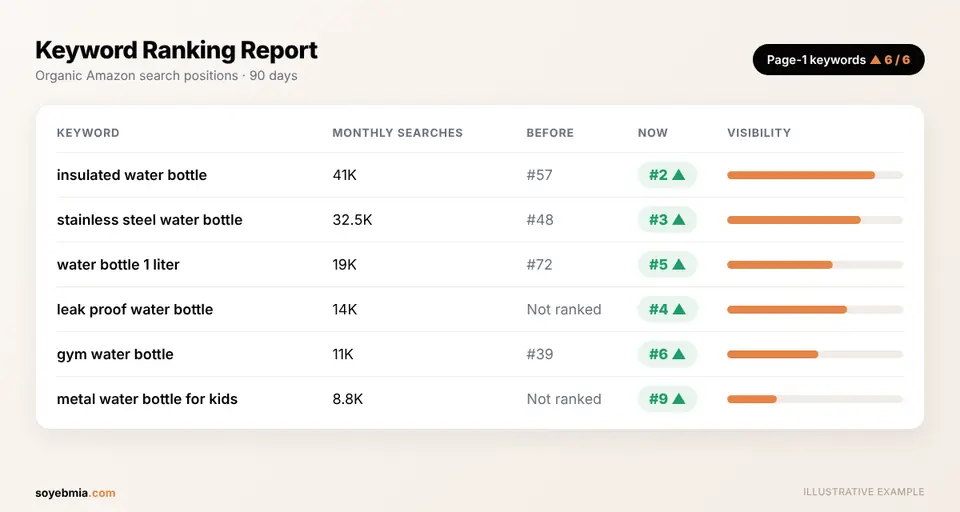Click 'Not ranked' for metal water bottle for kids
The height and width of the screenshot is (512, 960).
pyautogui.click(x=564, y=399)
